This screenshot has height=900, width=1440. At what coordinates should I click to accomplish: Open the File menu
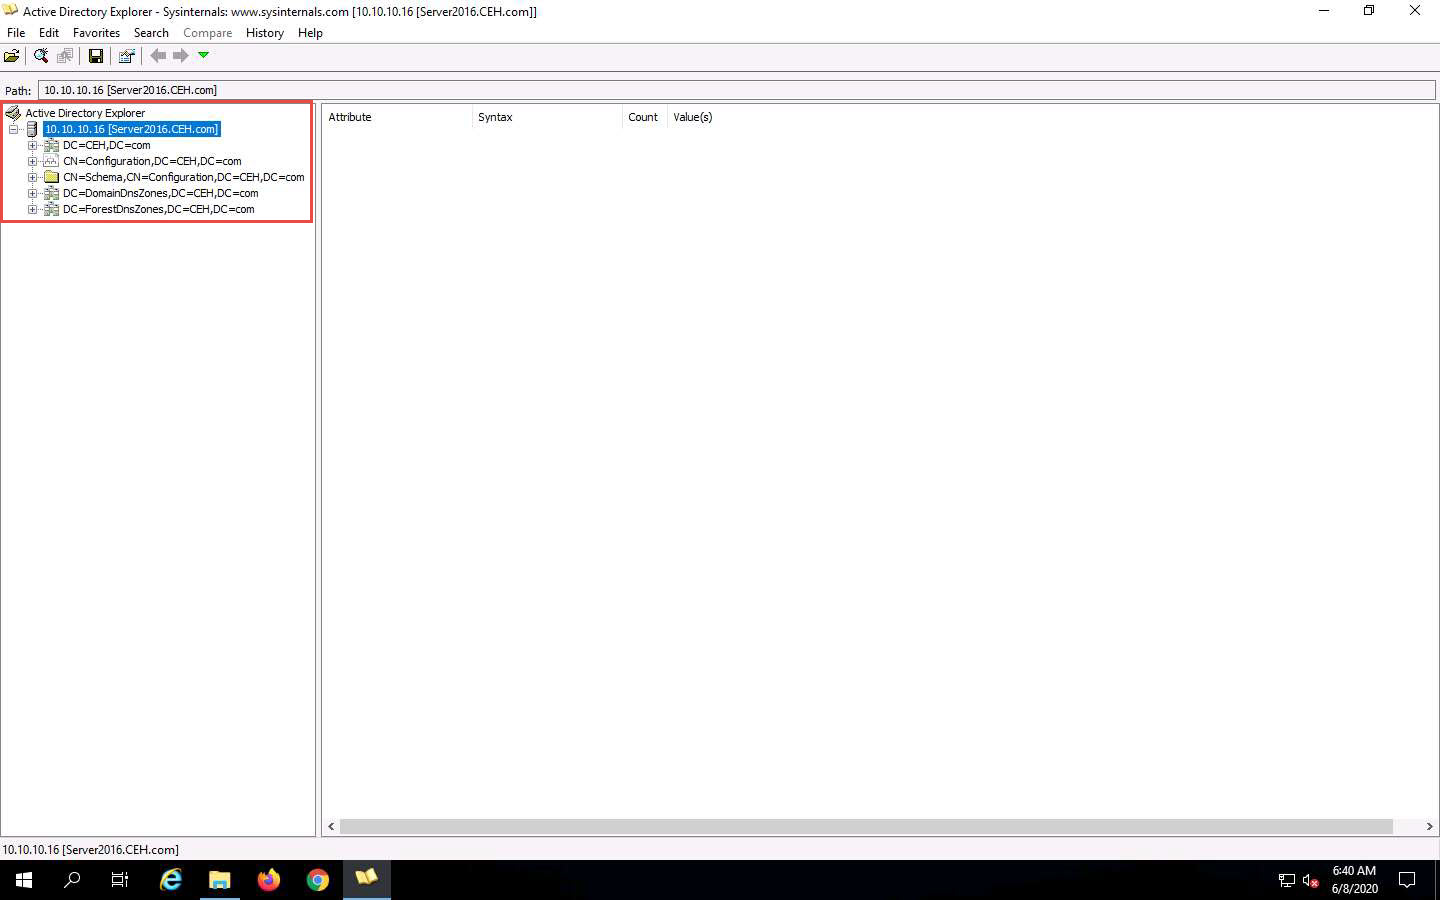[x=16, y=33]
